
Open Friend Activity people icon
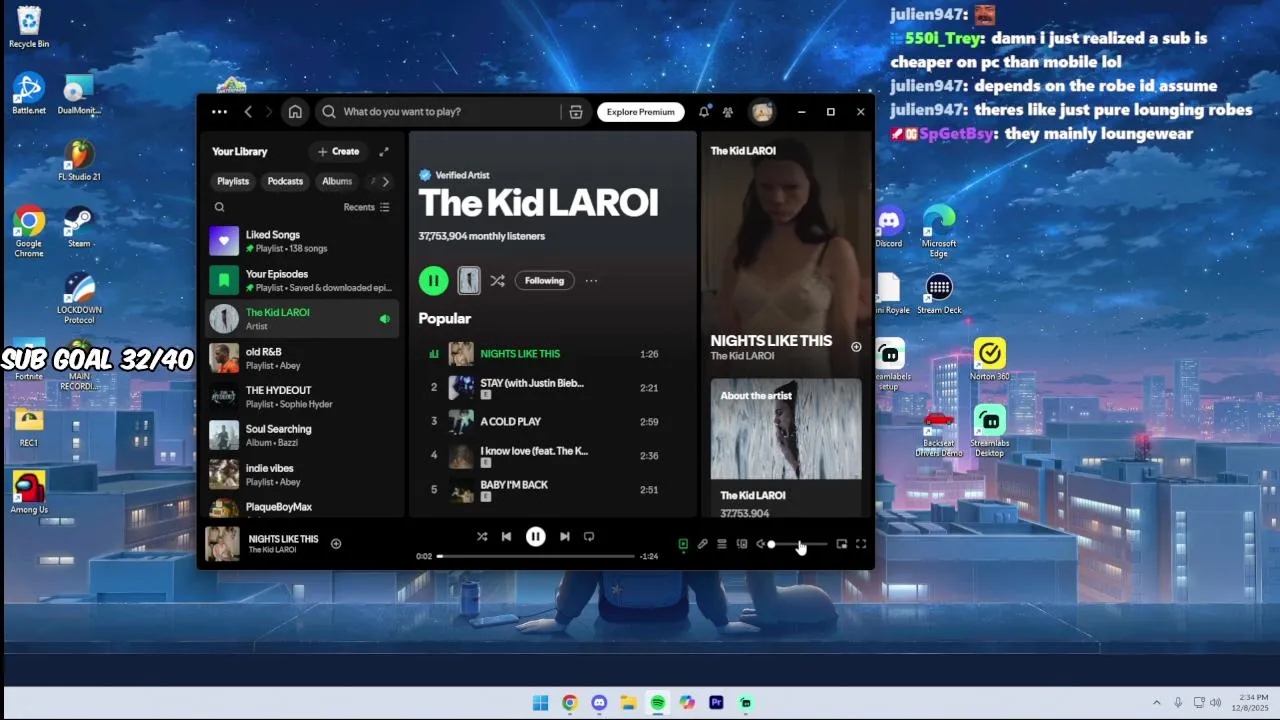(728, 112)
